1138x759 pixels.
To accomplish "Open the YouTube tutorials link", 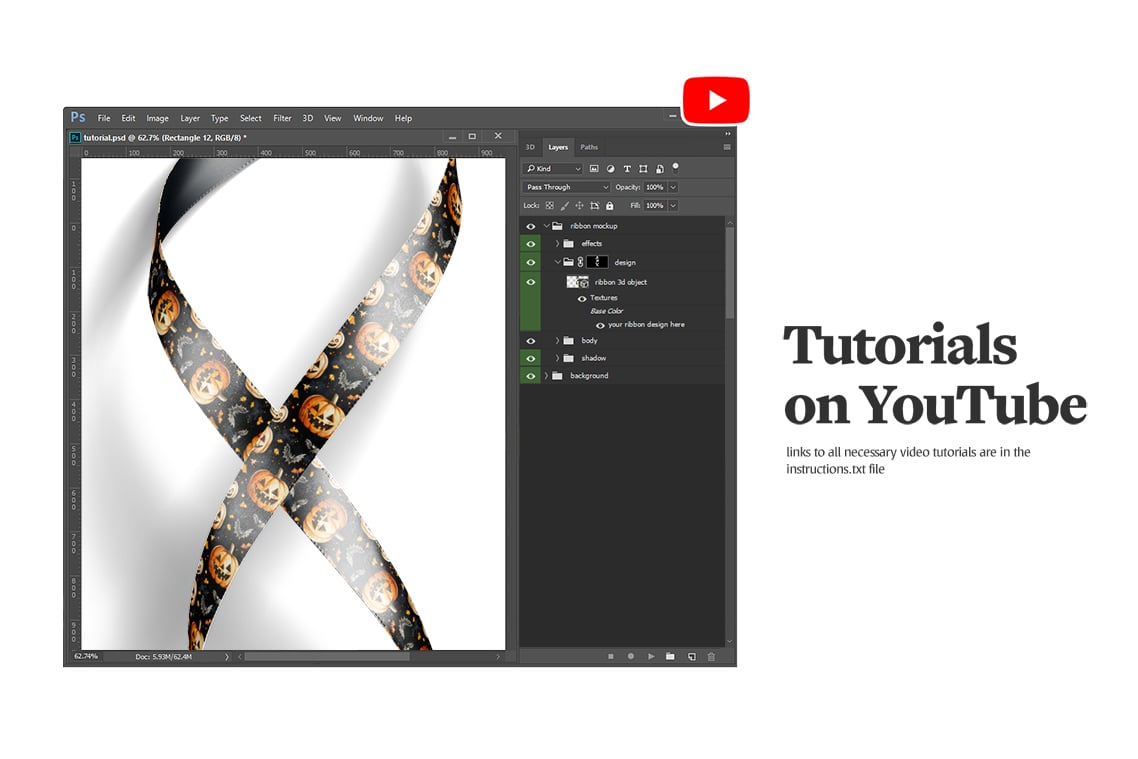I will [715, 99].
